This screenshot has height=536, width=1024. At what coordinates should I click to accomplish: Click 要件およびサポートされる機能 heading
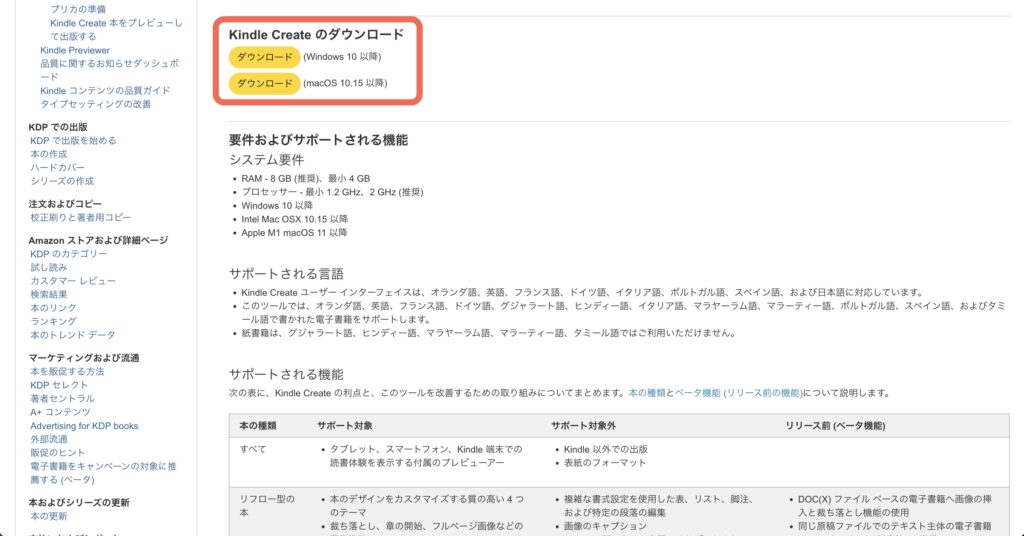[x=318, y=140]
